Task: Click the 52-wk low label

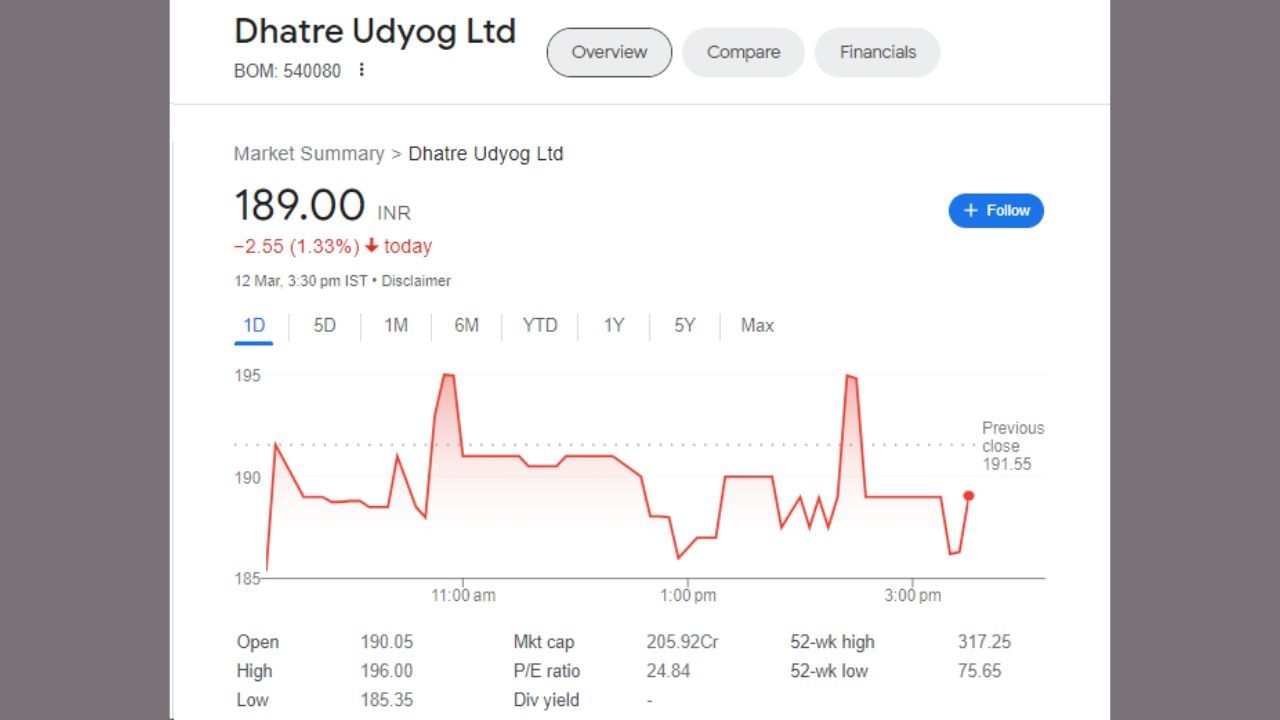Action: click(x=829, y=671)
